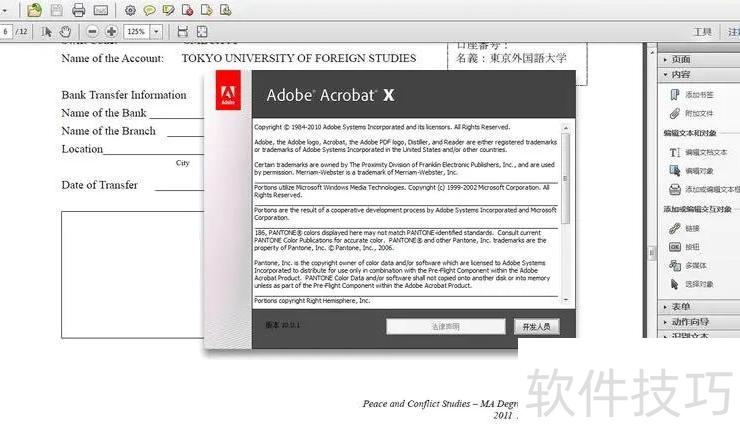Click 'TOKYO UNIVERSITY OF FOREIGN STUDIES' text
Viewport: 740px width, 448px height.
pos(299,58)
